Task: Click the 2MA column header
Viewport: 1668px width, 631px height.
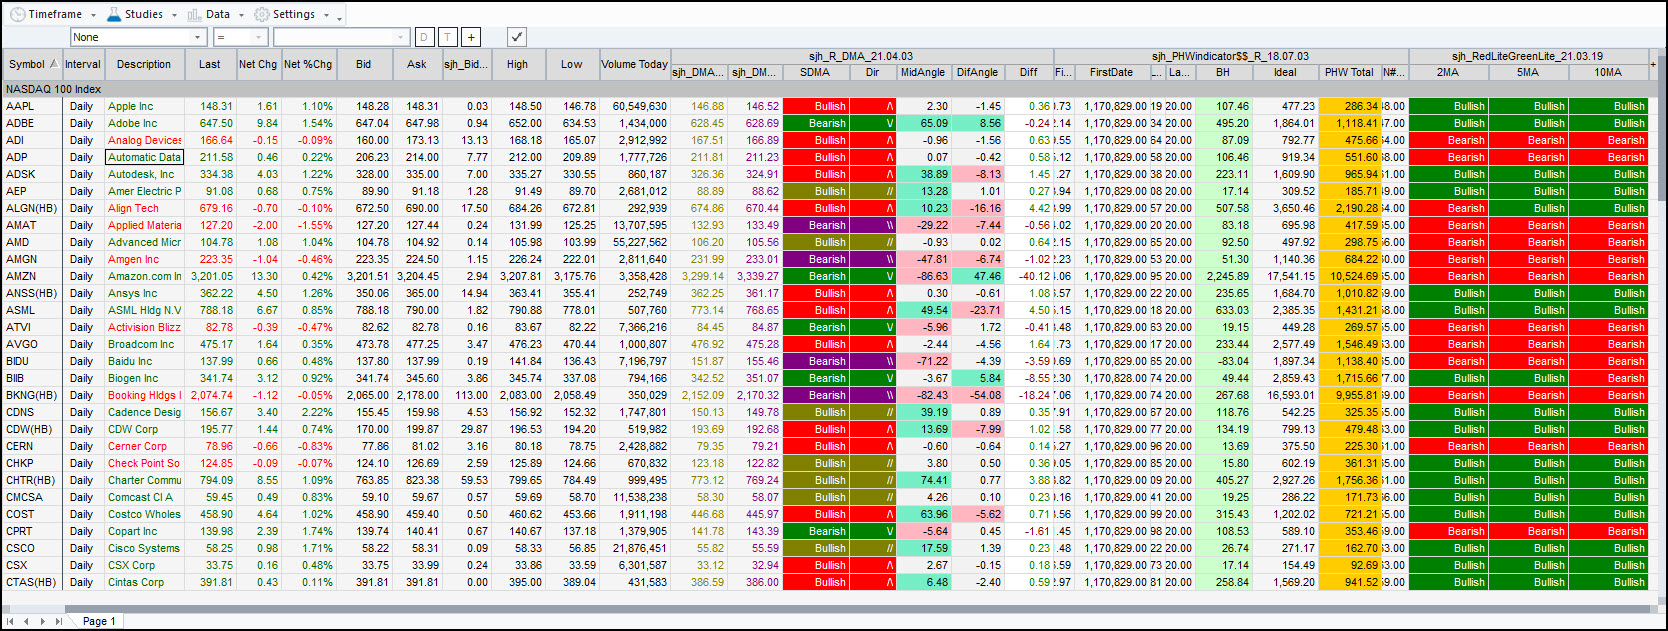Action: [x=1448, y=72]
